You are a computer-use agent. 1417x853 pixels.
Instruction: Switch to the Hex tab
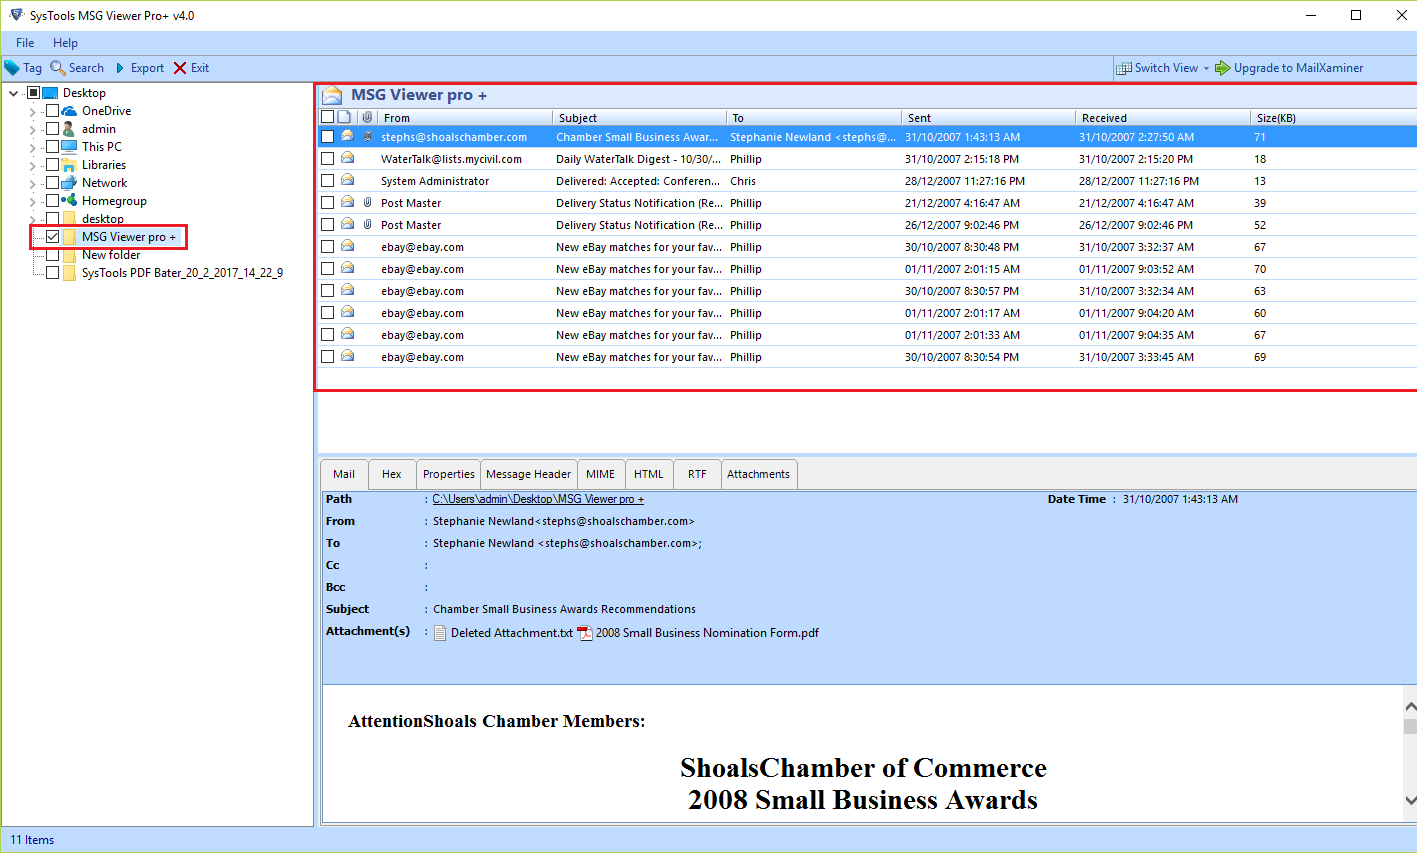pos(392,474)
